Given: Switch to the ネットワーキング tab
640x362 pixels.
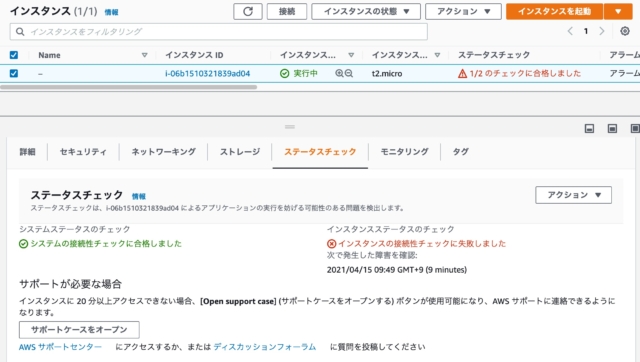Looking at the screenshot, I should 163,152.
